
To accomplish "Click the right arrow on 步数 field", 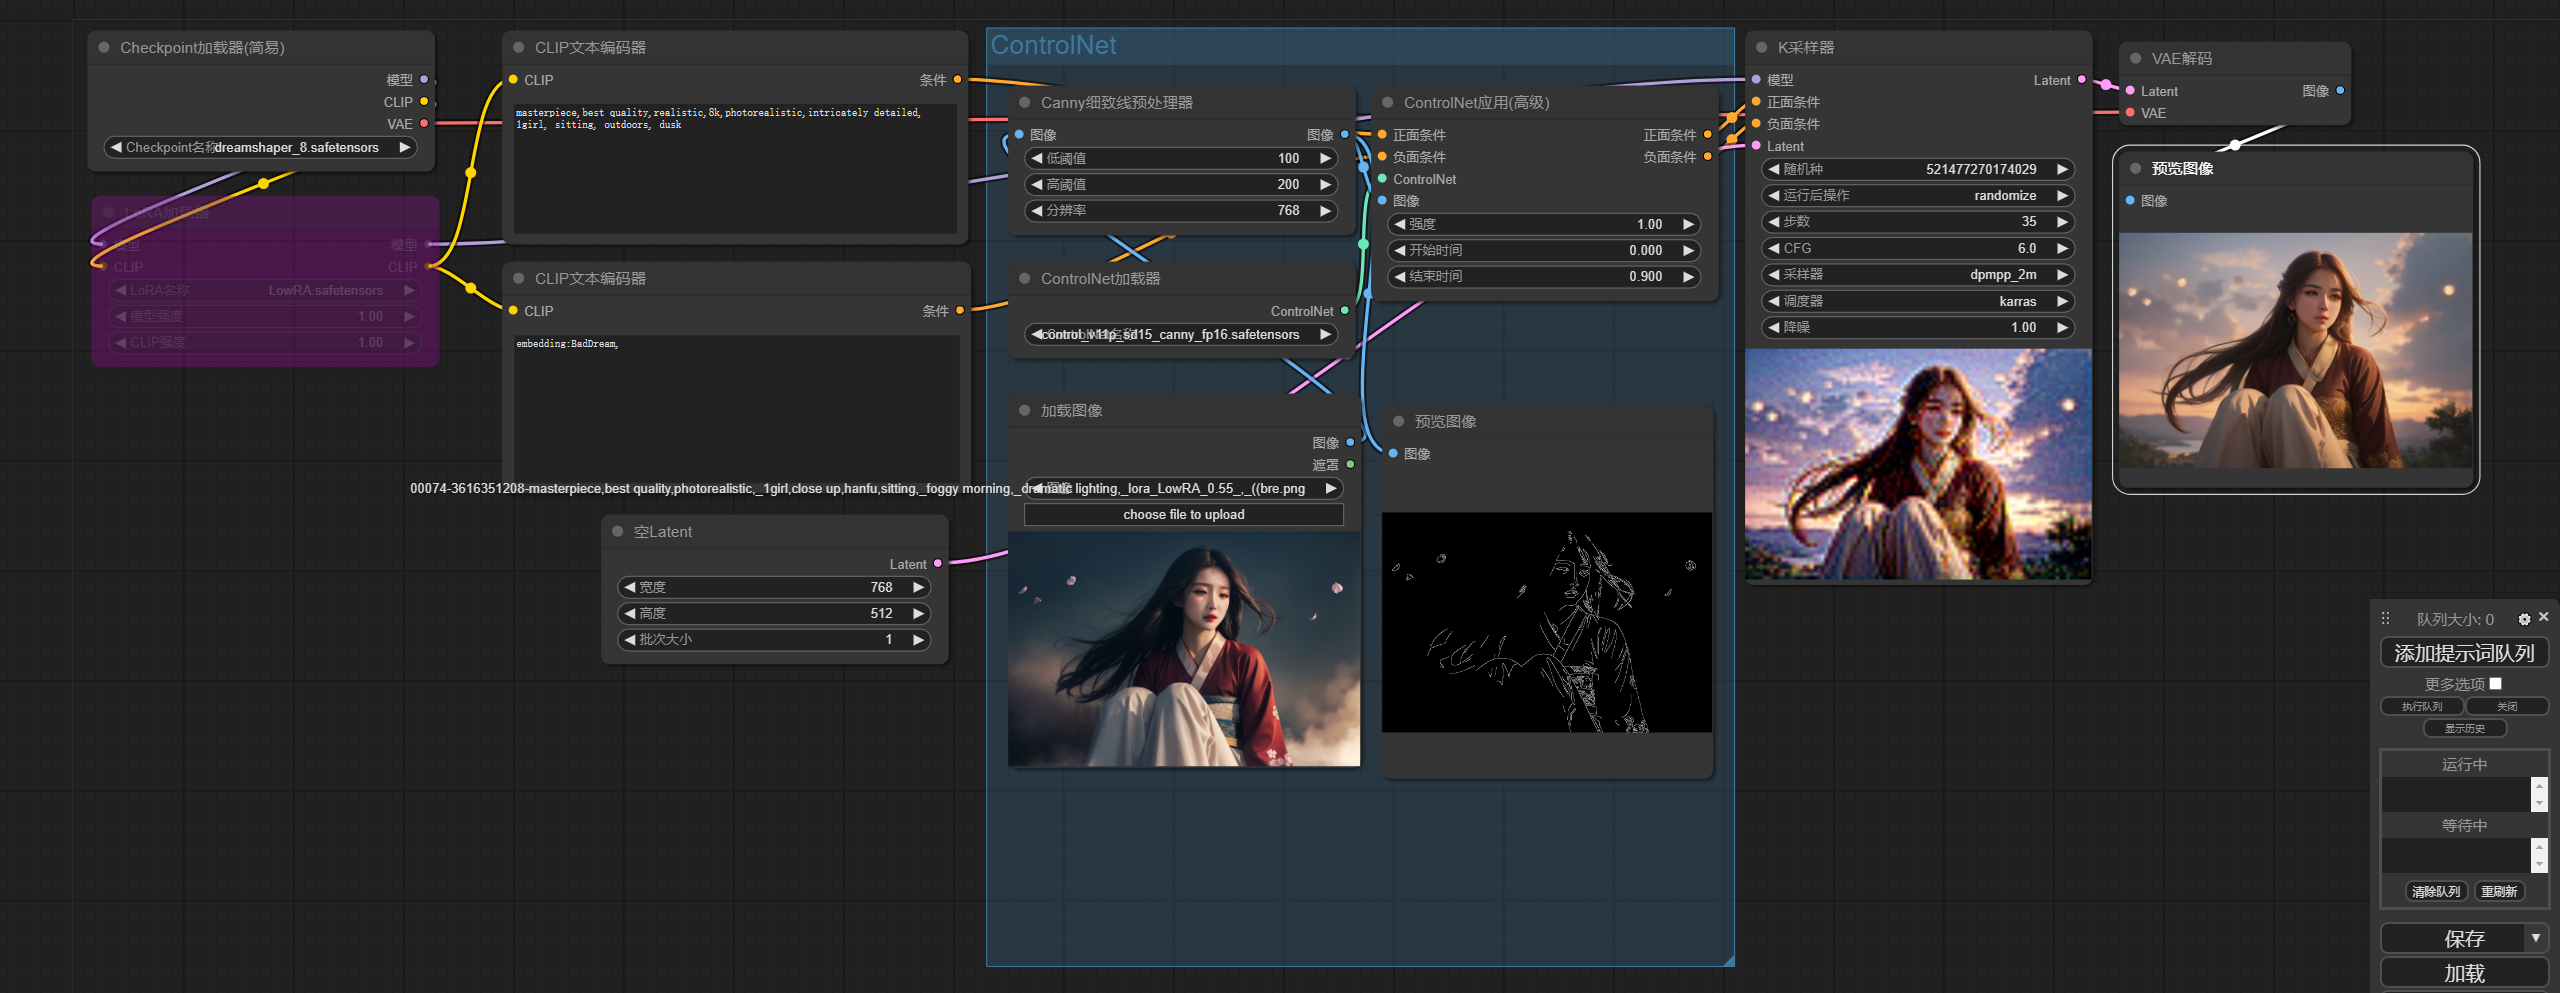I will [x=2061, y=222].
